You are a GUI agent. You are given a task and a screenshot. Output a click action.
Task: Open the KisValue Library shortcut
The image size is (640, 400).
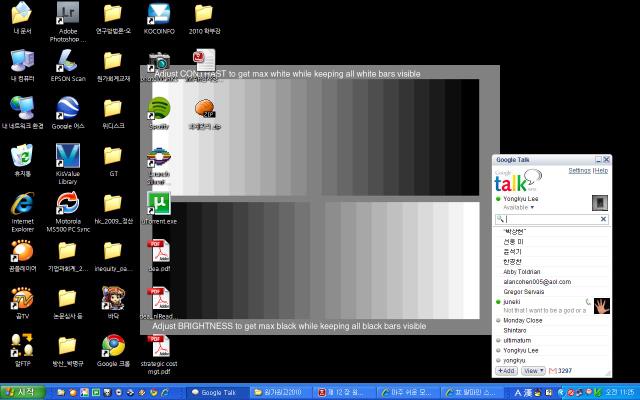(x=68, y=158)
